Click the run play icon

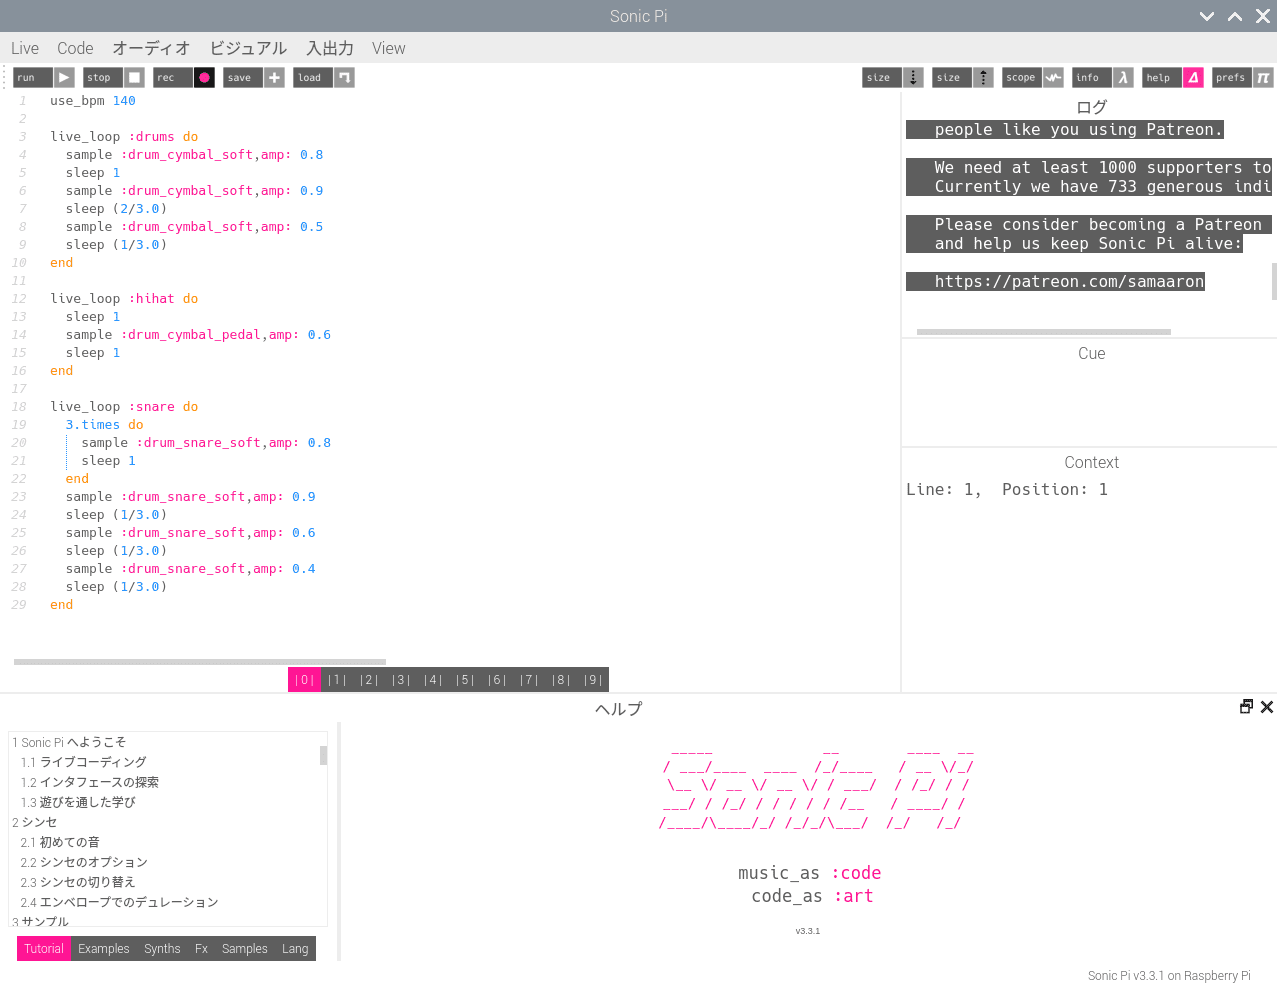(64, 78)
